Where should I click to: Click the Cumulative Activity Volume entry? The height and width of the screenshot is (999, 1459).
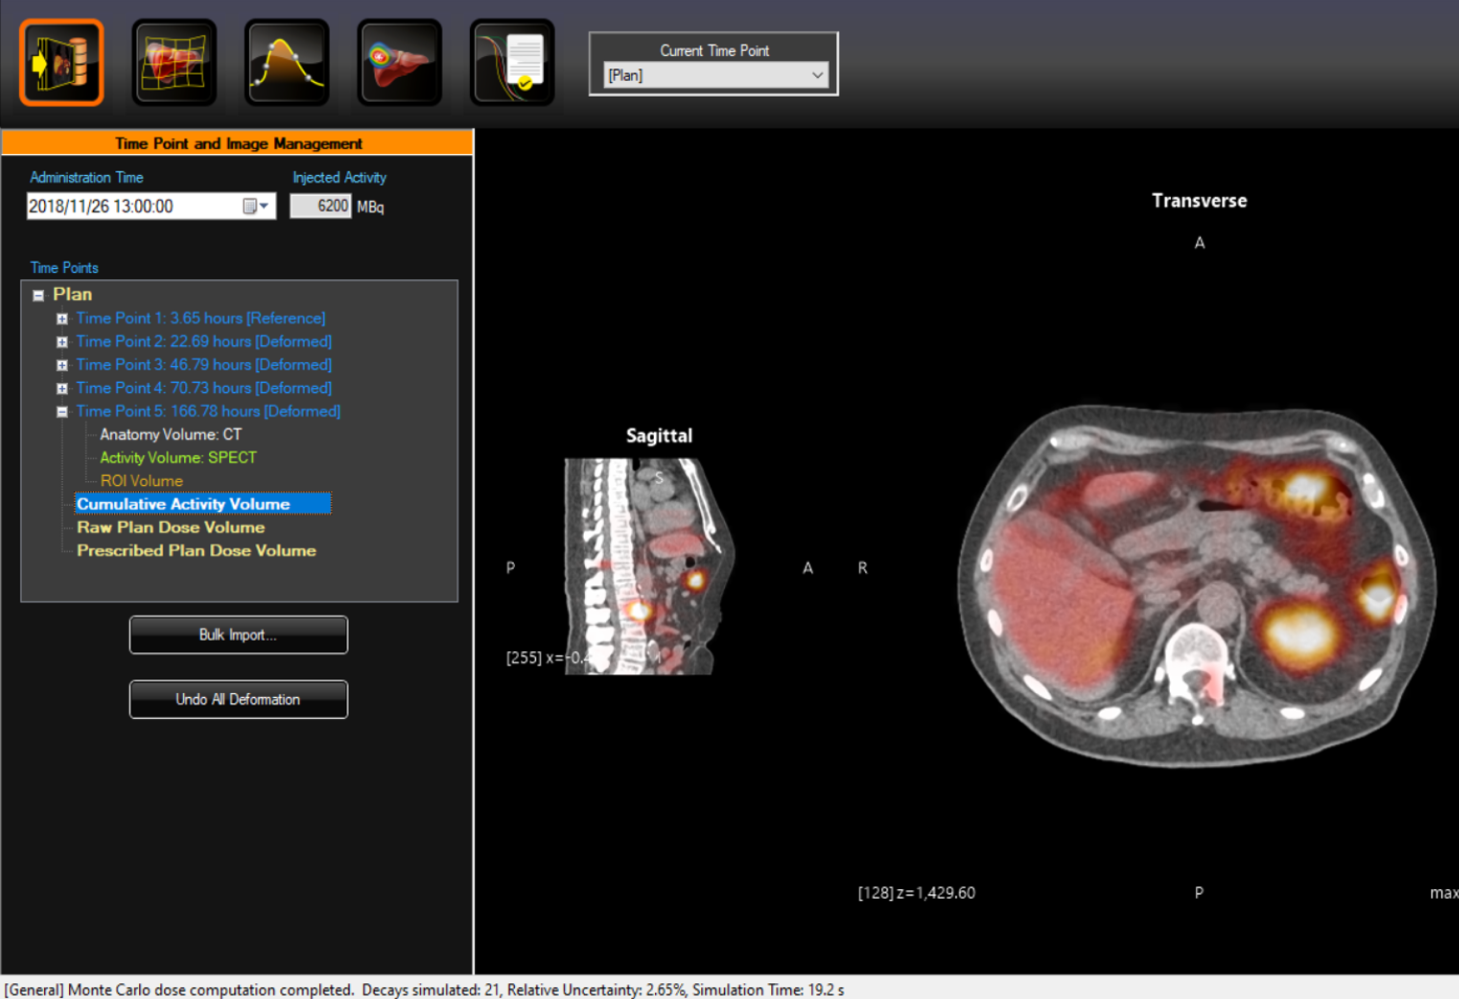point(184,503)
